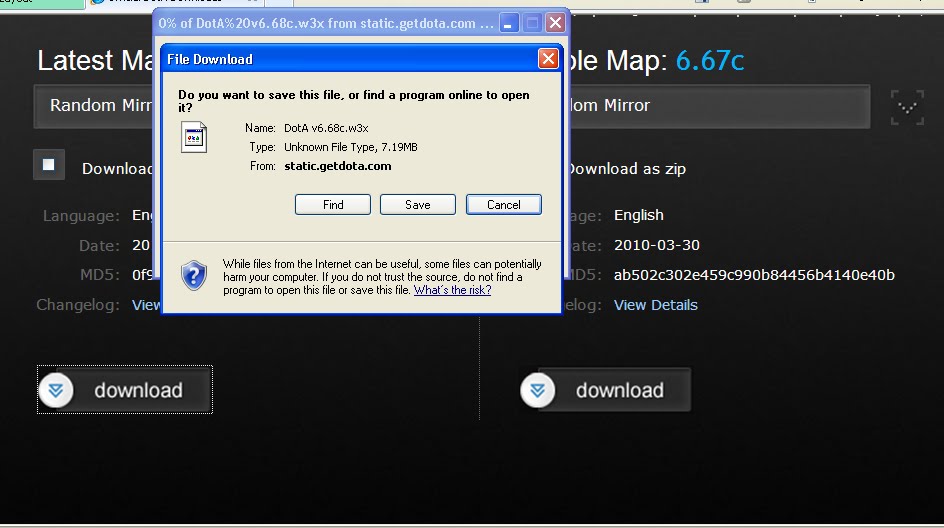944x528 pixels.
Task: Save the DotA v6.68c.w3x file
Action: [417, 205]
